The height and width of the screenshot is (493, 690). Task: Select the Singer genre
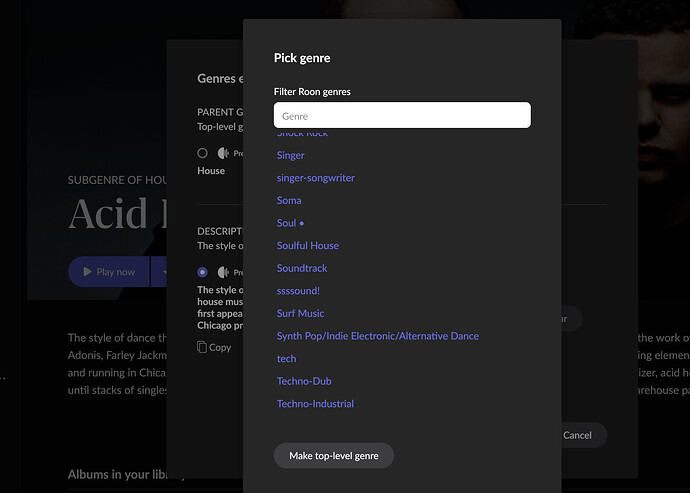click(290, 155)
